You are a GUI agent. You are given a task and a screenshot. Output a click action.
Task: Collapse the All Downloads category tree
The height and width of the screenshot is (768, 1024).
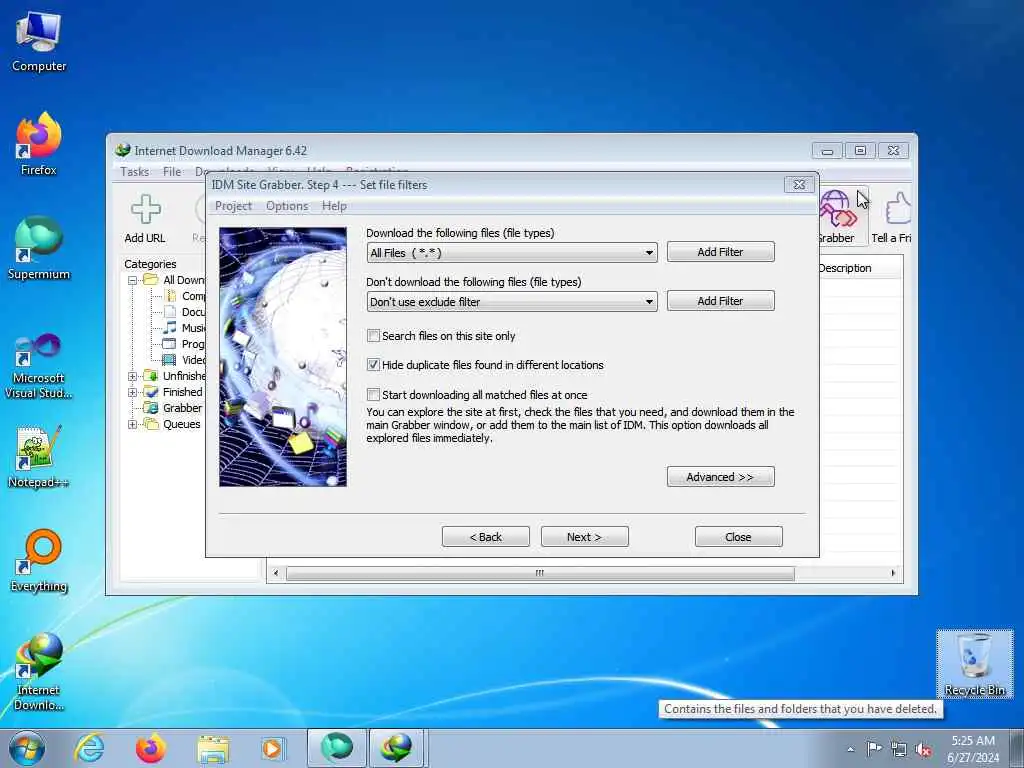click(133, 280)
